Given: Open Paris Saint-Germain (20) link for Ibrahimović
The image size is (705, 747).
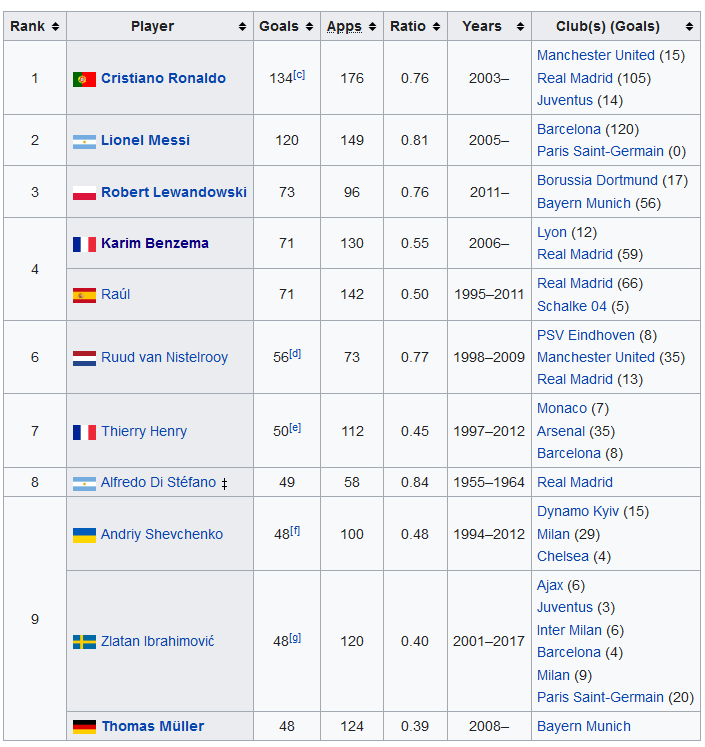Looking at the screenshot, I should click(x=600, y=697).
